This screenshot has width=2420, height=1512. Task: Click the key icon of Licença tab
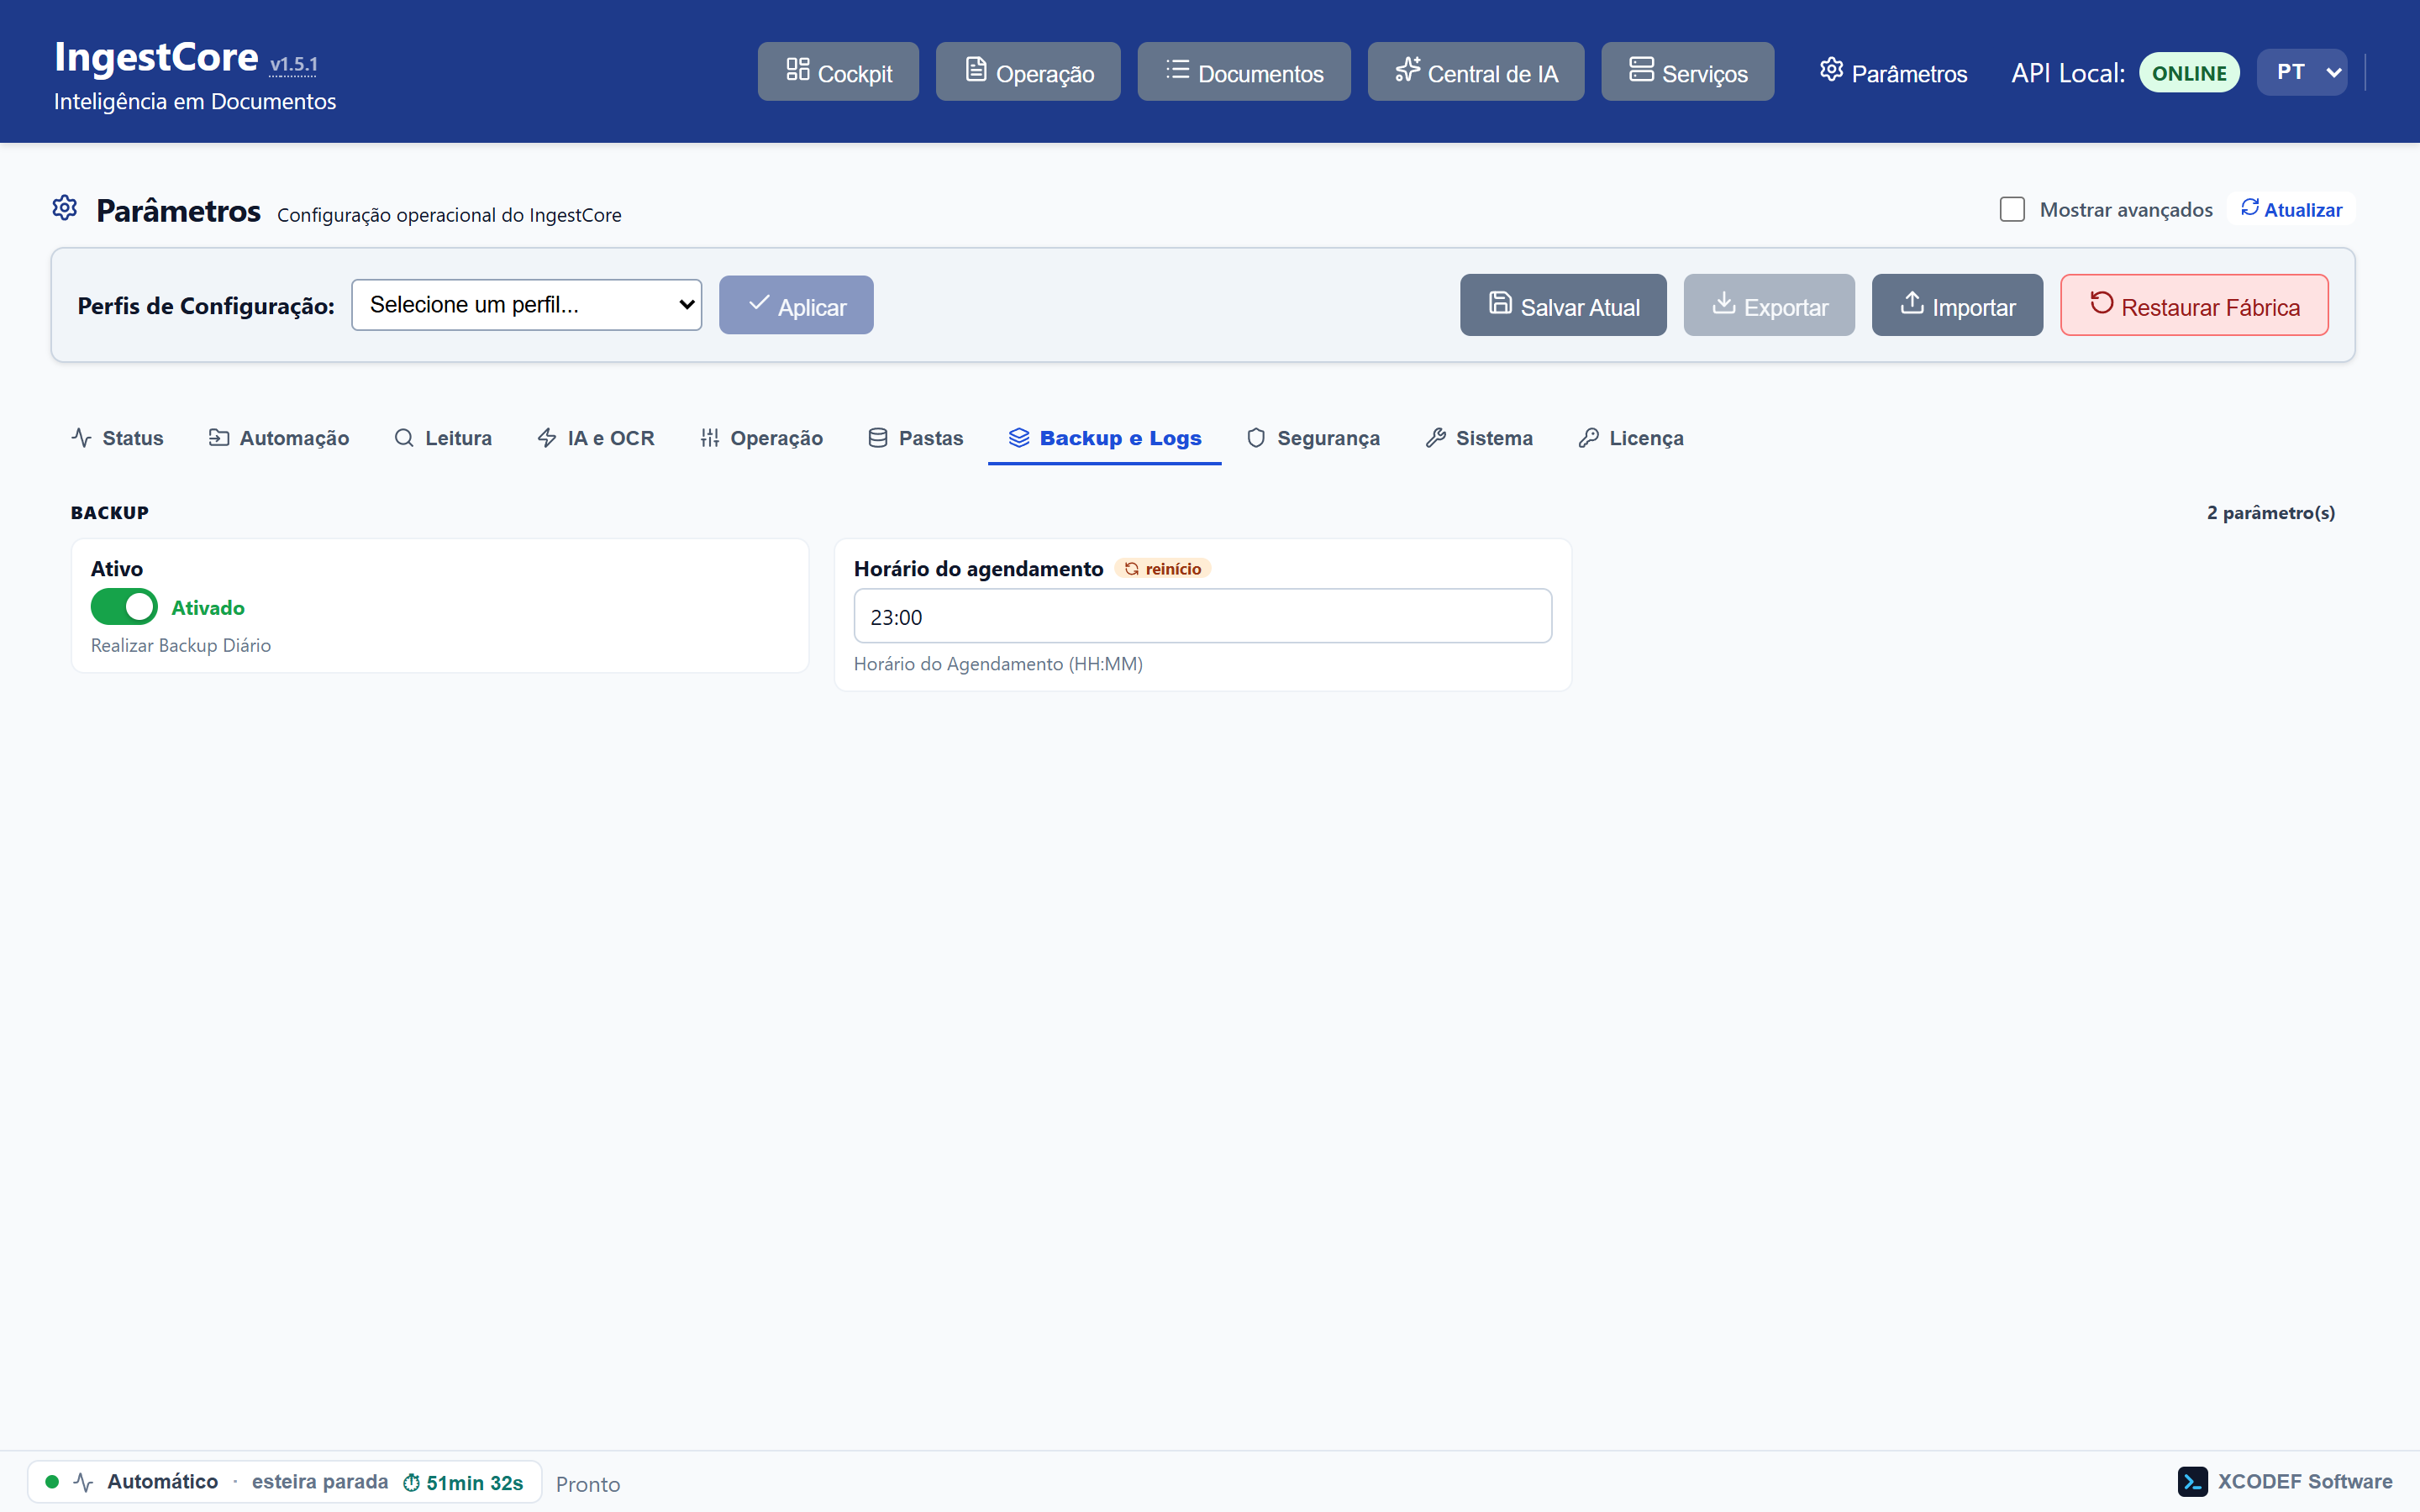point(1588,437)
